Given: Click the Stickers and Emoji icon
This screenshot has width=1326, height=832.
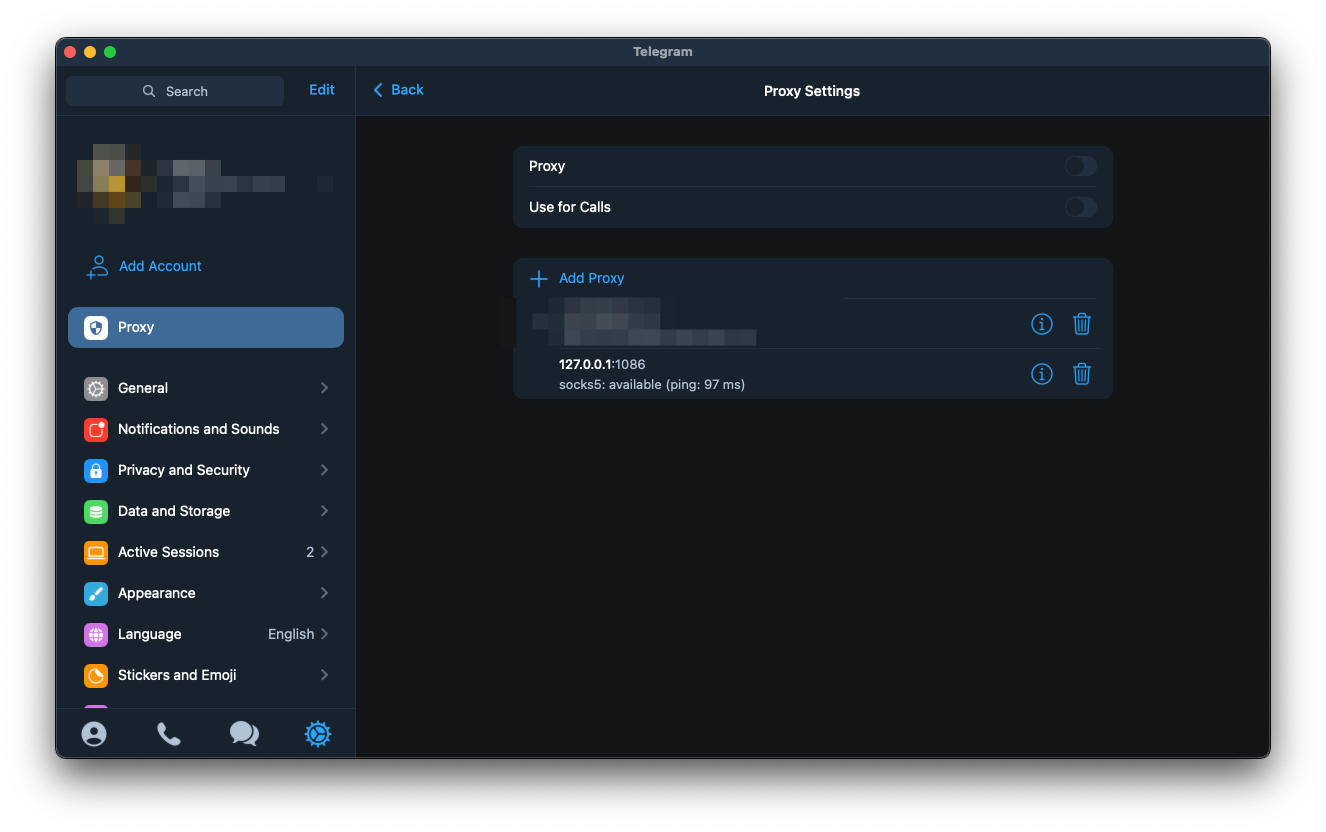Looking at the screenshot, I should click(x=96, y=675).
